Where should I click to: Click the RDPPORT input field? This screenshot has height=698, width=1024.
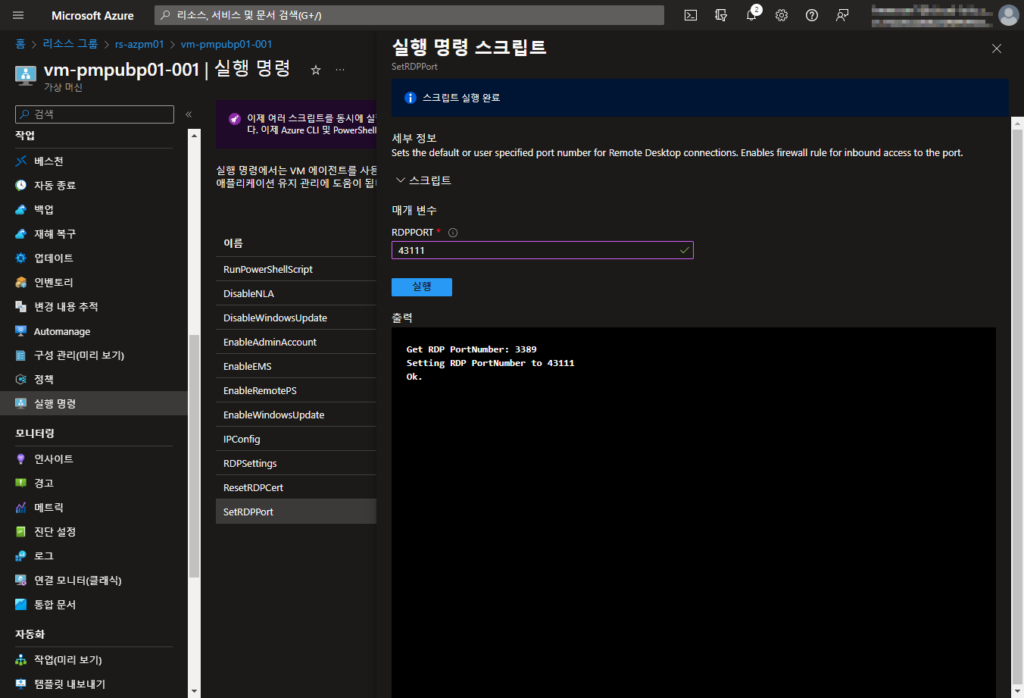click(x=542, y=250)
